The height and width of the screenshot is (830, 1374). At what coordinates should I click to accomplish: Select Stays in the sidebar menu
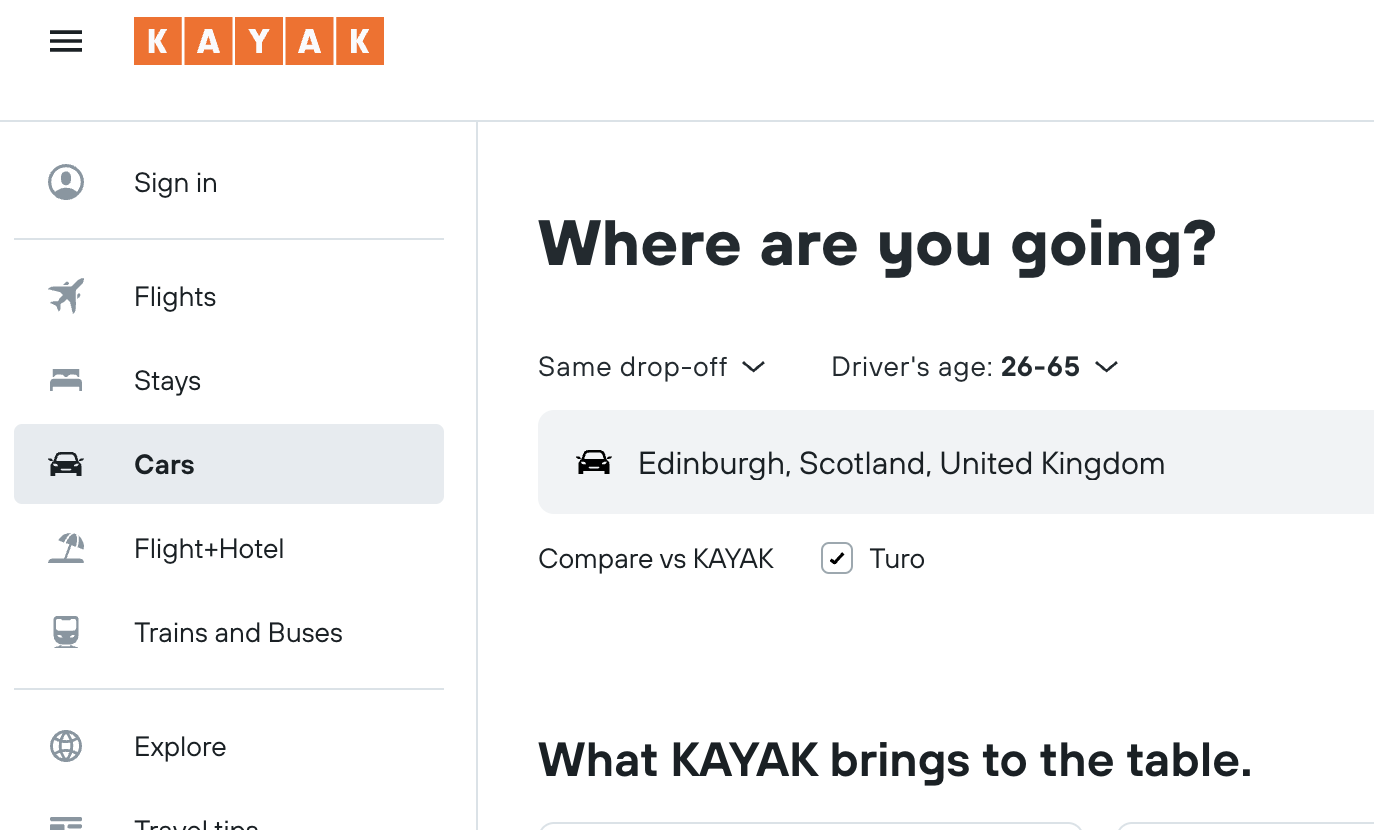coord(229,380)
